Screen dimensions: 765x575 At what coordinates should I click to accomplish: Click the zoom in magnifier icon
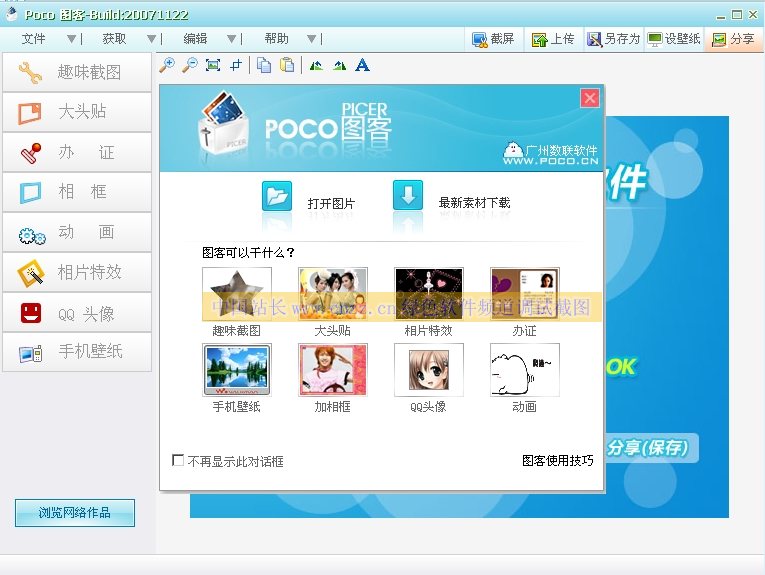pos(167,65)
